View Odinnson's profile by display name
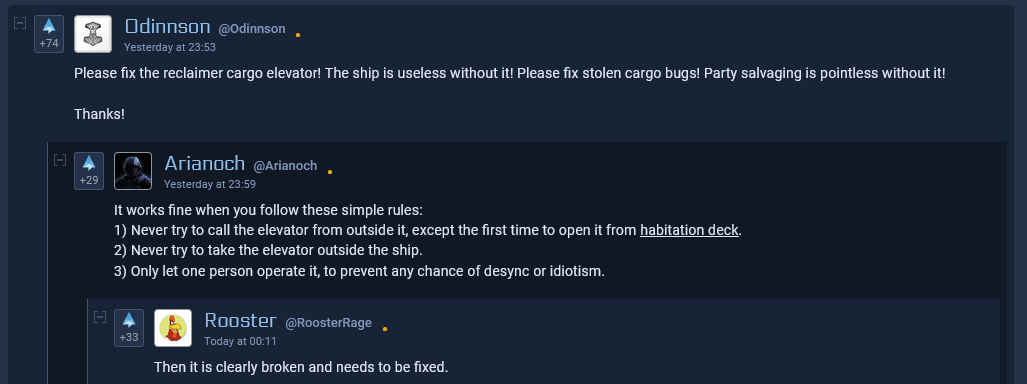 pyautogui.click(x=168, y=27)
